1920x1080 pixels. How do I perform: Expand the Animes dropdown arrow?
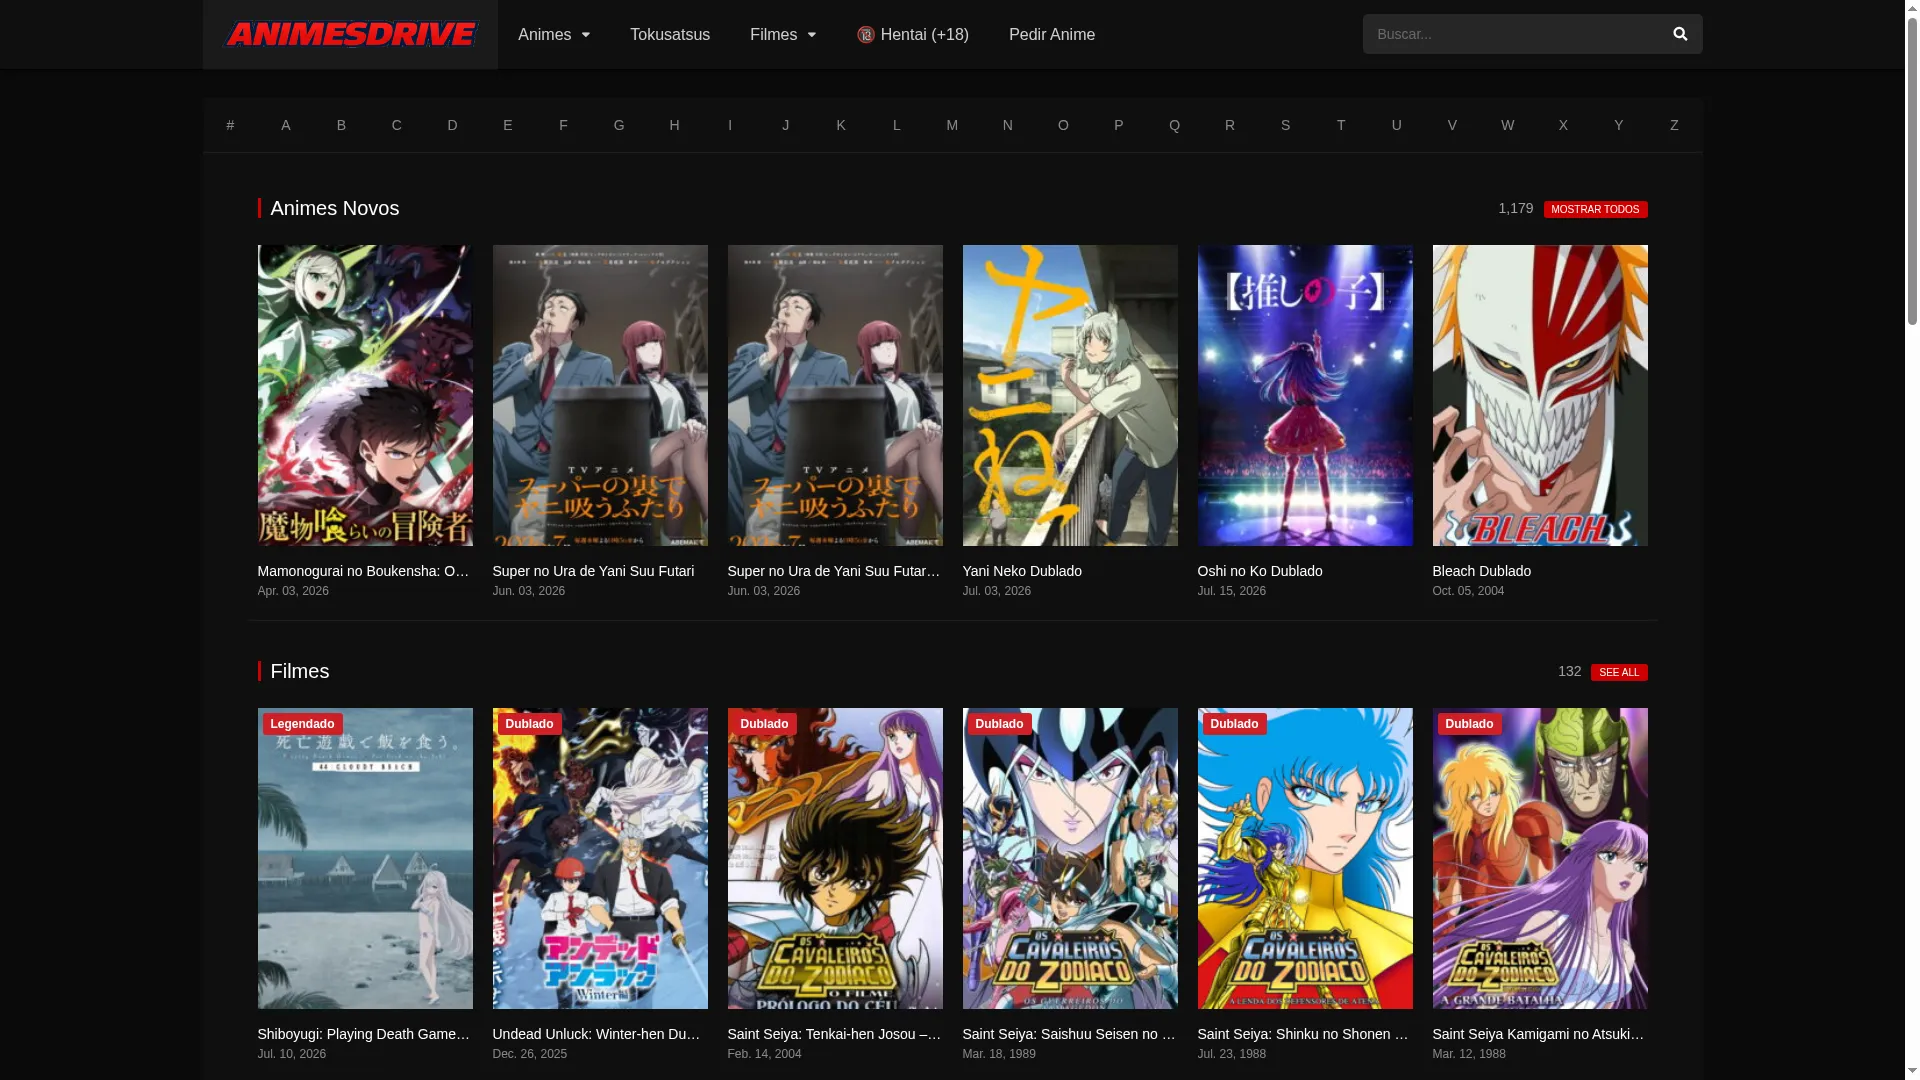(585, 35)
